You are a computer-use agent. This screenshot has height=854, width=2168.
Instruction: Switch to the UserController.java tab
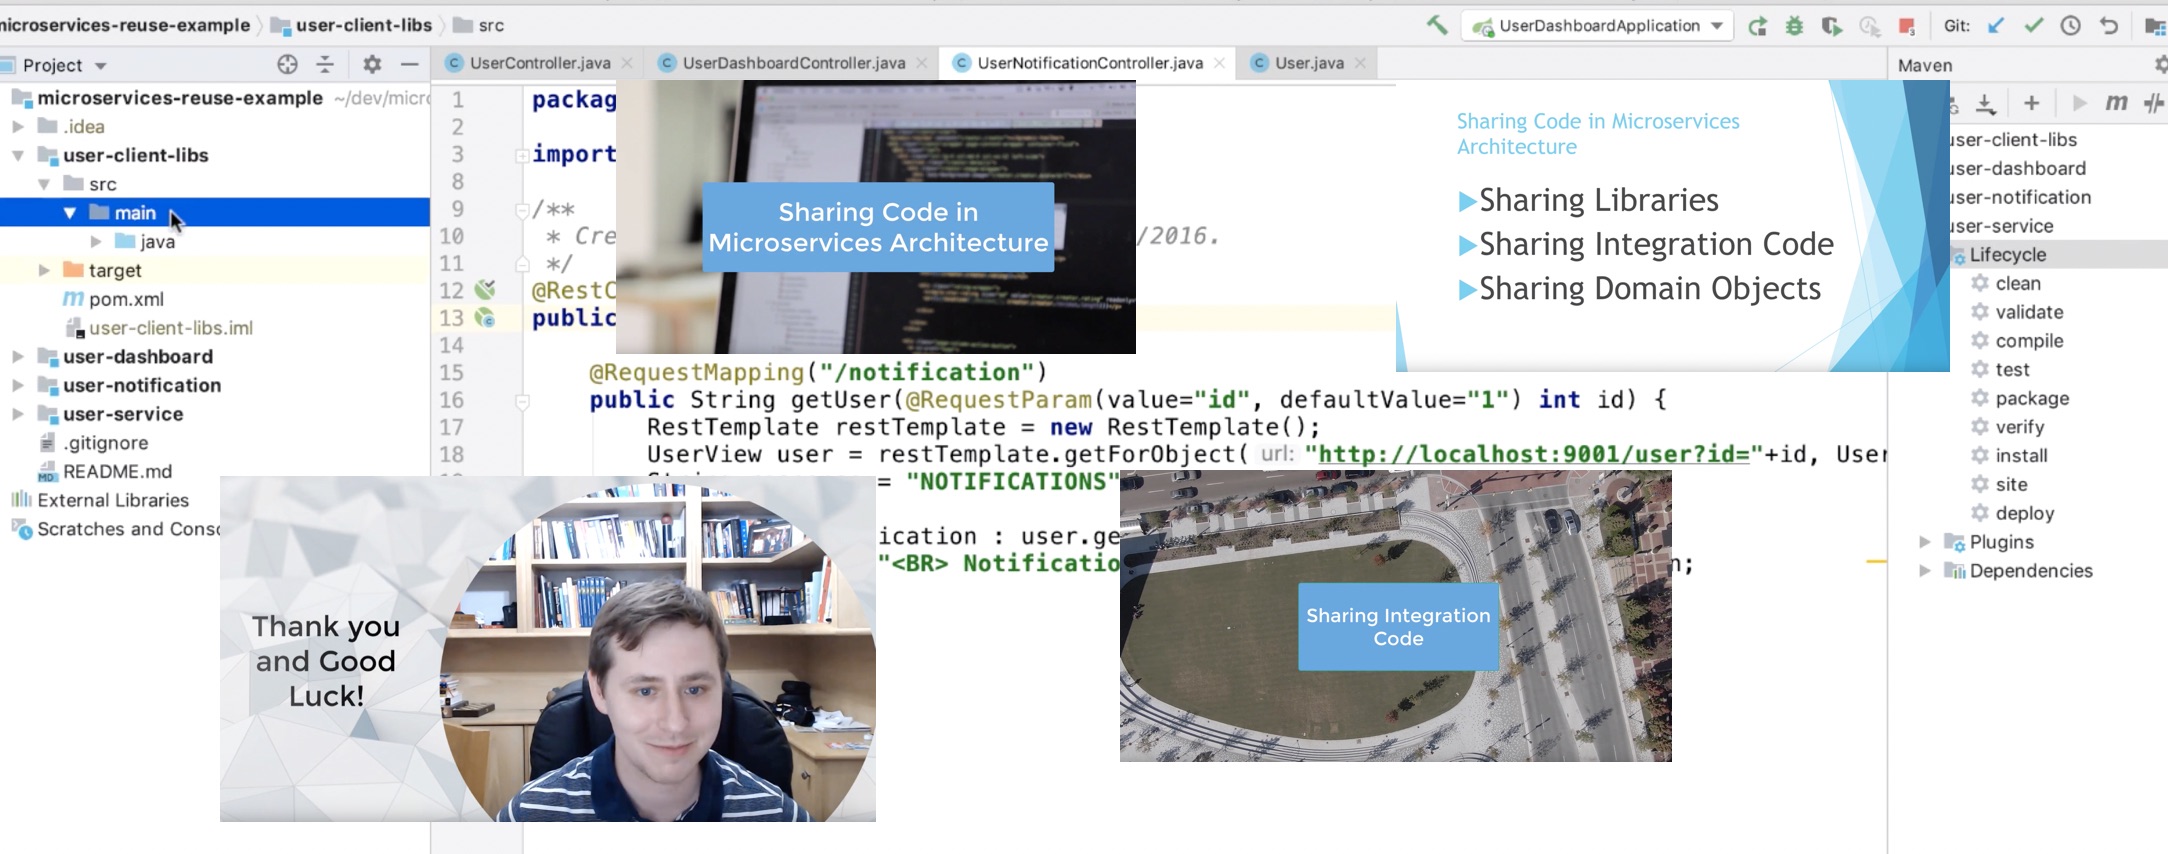(x=539, y=63)
